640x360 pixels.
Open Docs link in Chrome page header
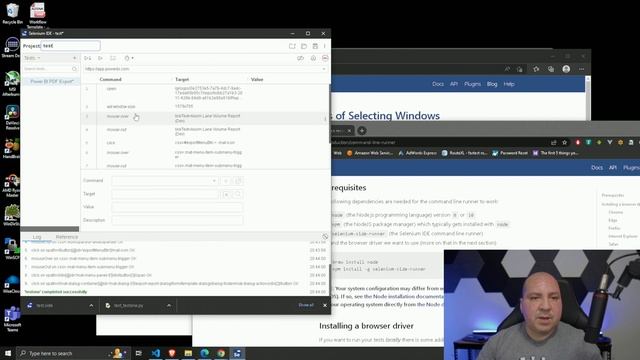597,168
